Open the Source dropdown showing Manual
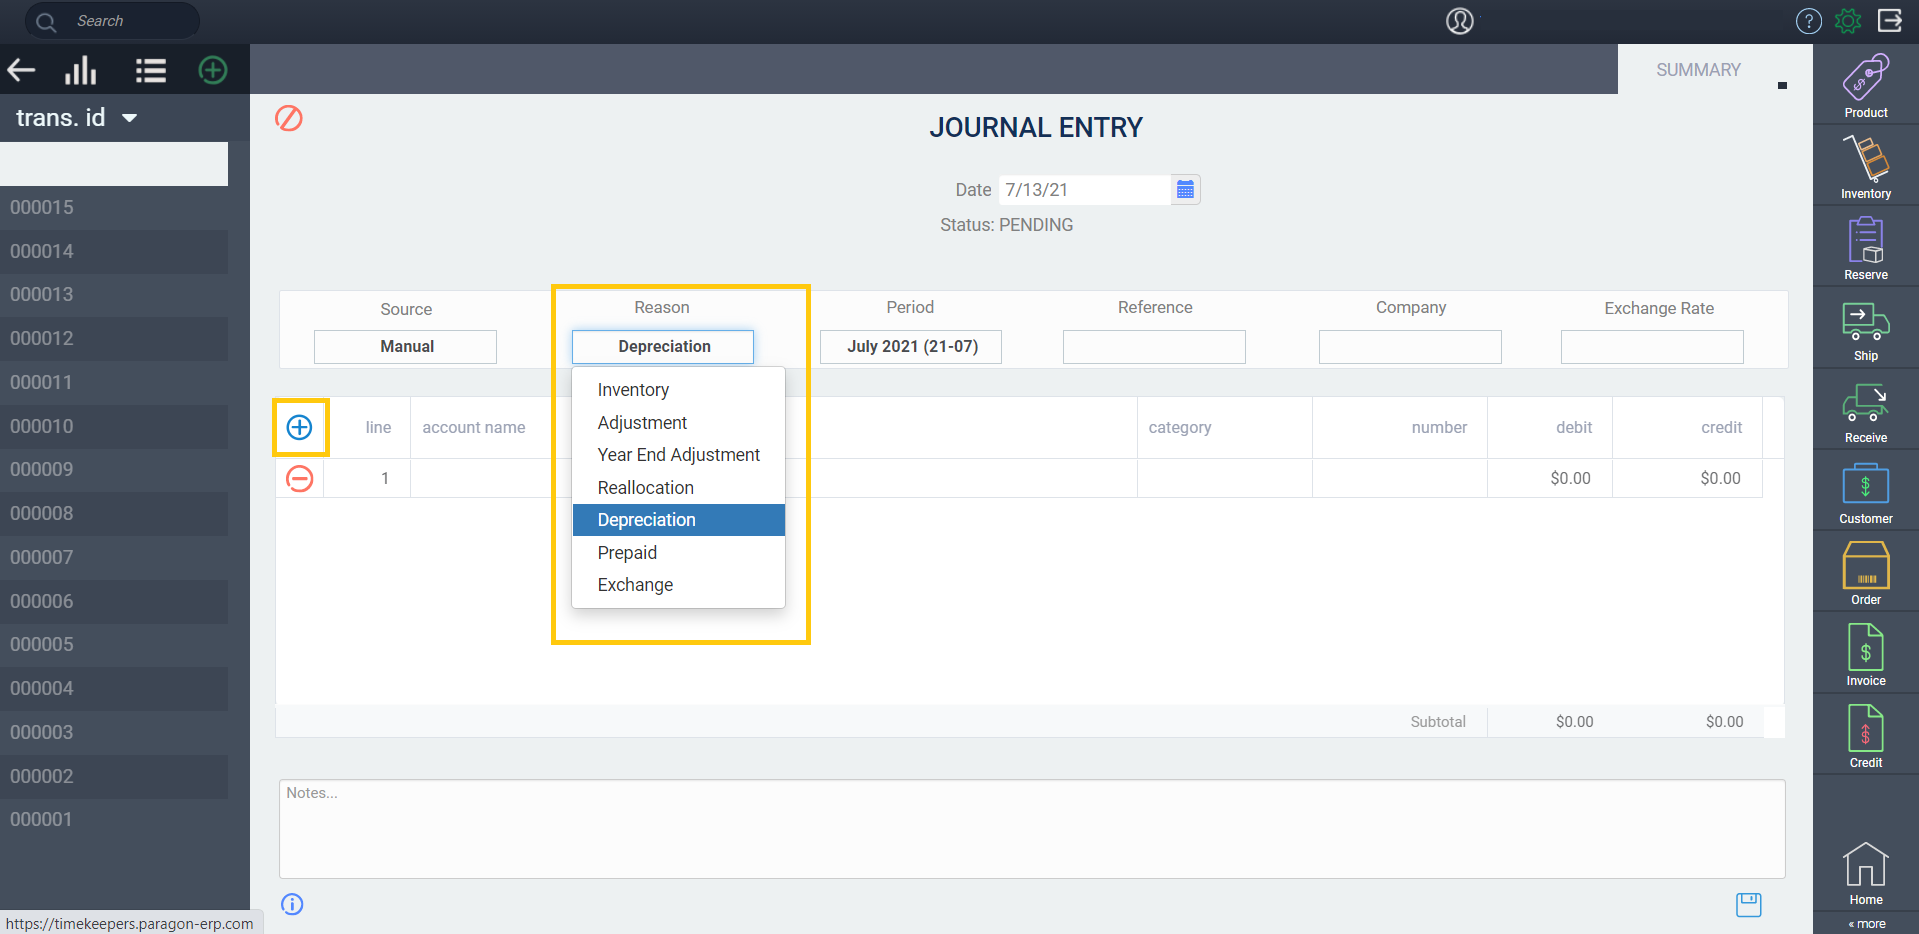1919x934 pixels. 406,346
